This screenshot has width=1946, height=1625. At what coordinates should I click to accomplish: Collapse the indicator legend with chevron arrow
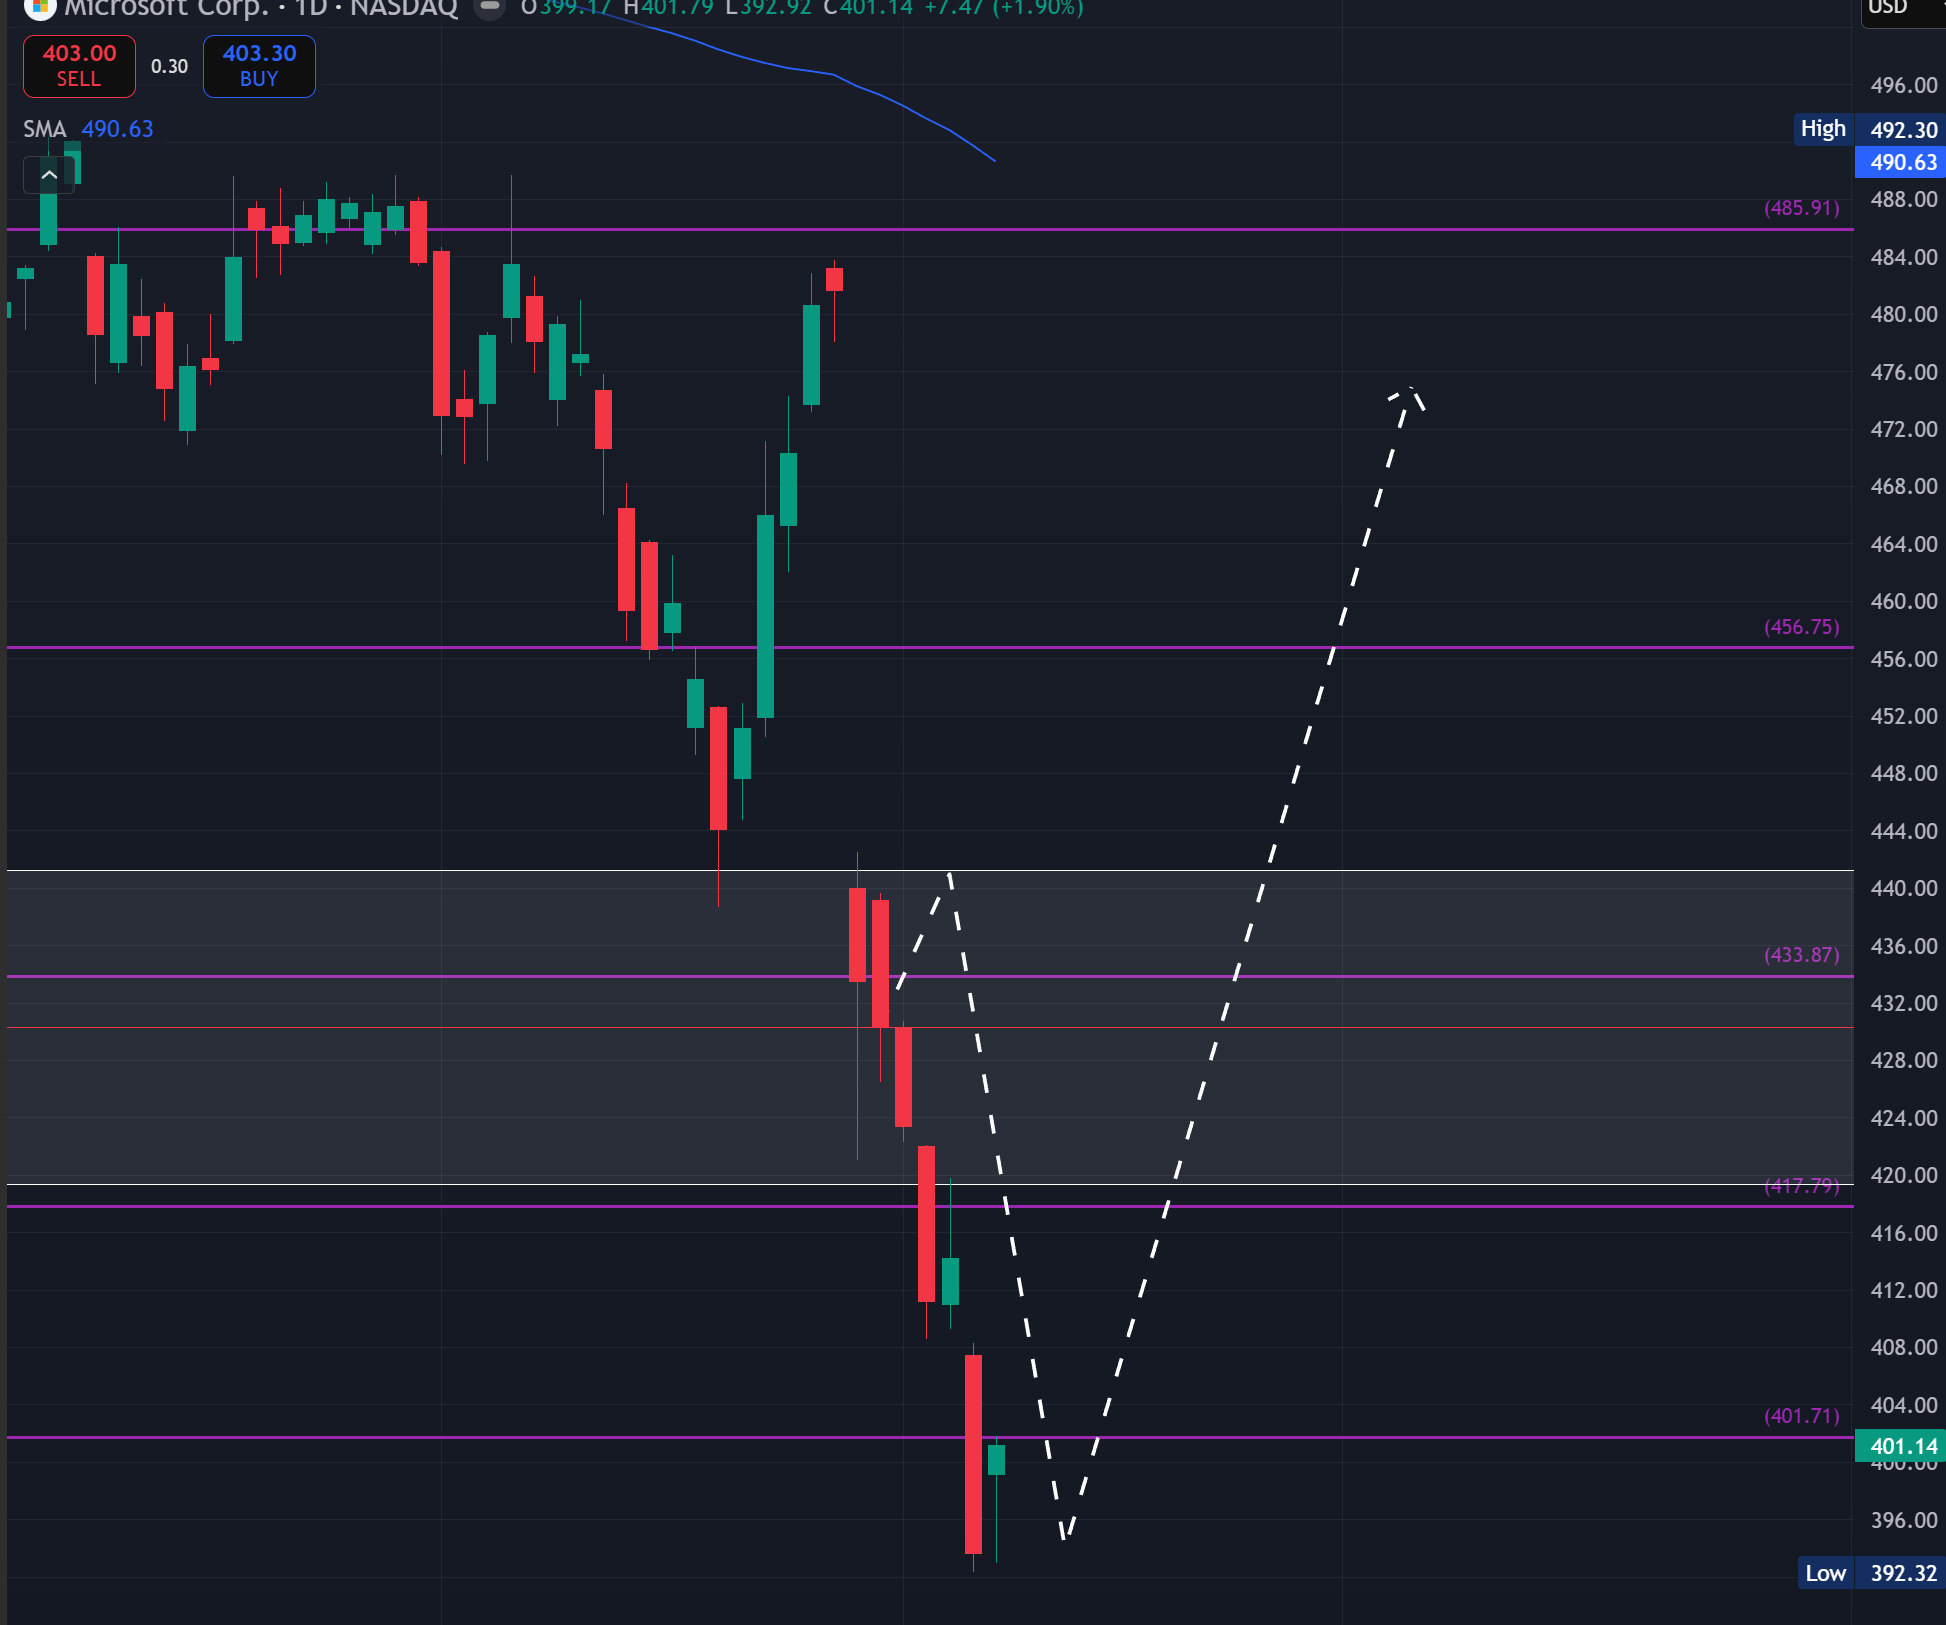tap(49, 175)
